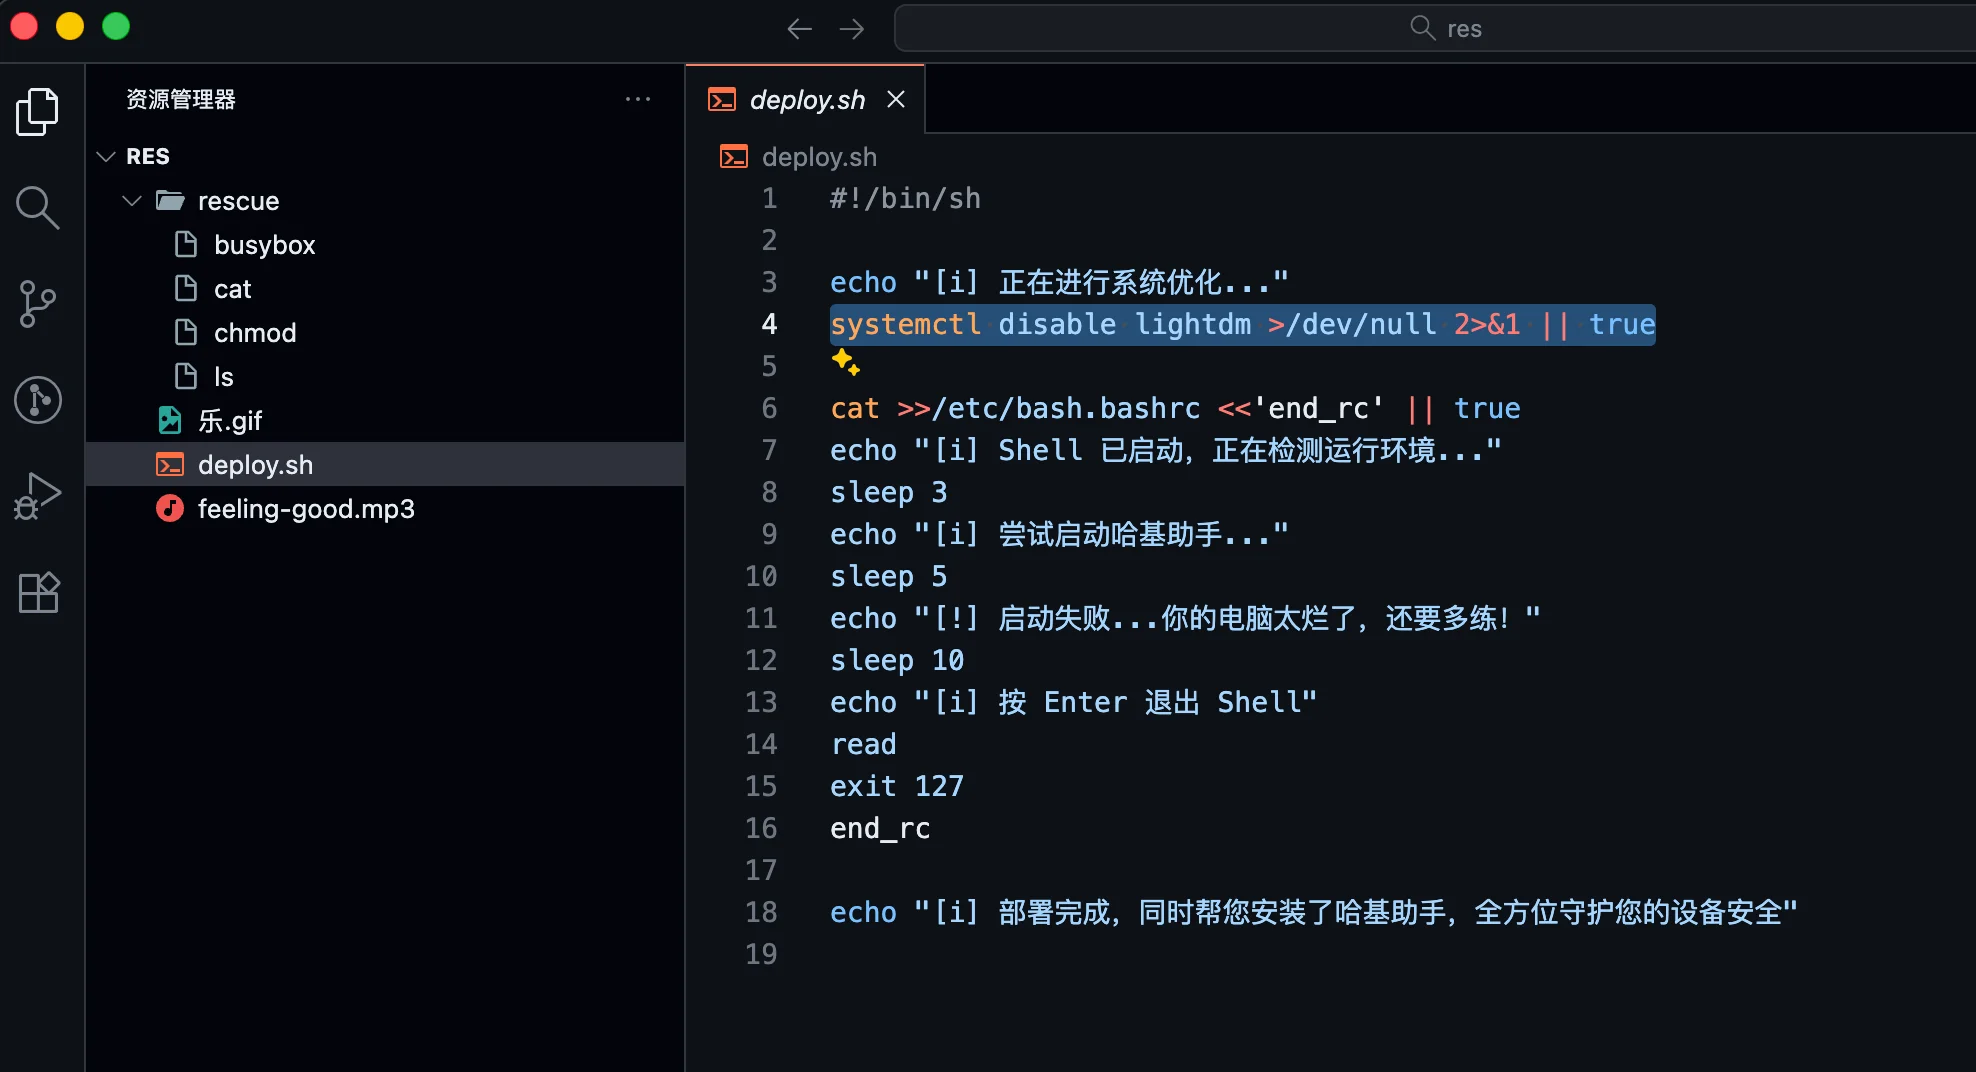Image resolution: width=1976 pixels, height=1072 pixels.
Task: Close the deploy.sh tab
Action: click(896, 100)
